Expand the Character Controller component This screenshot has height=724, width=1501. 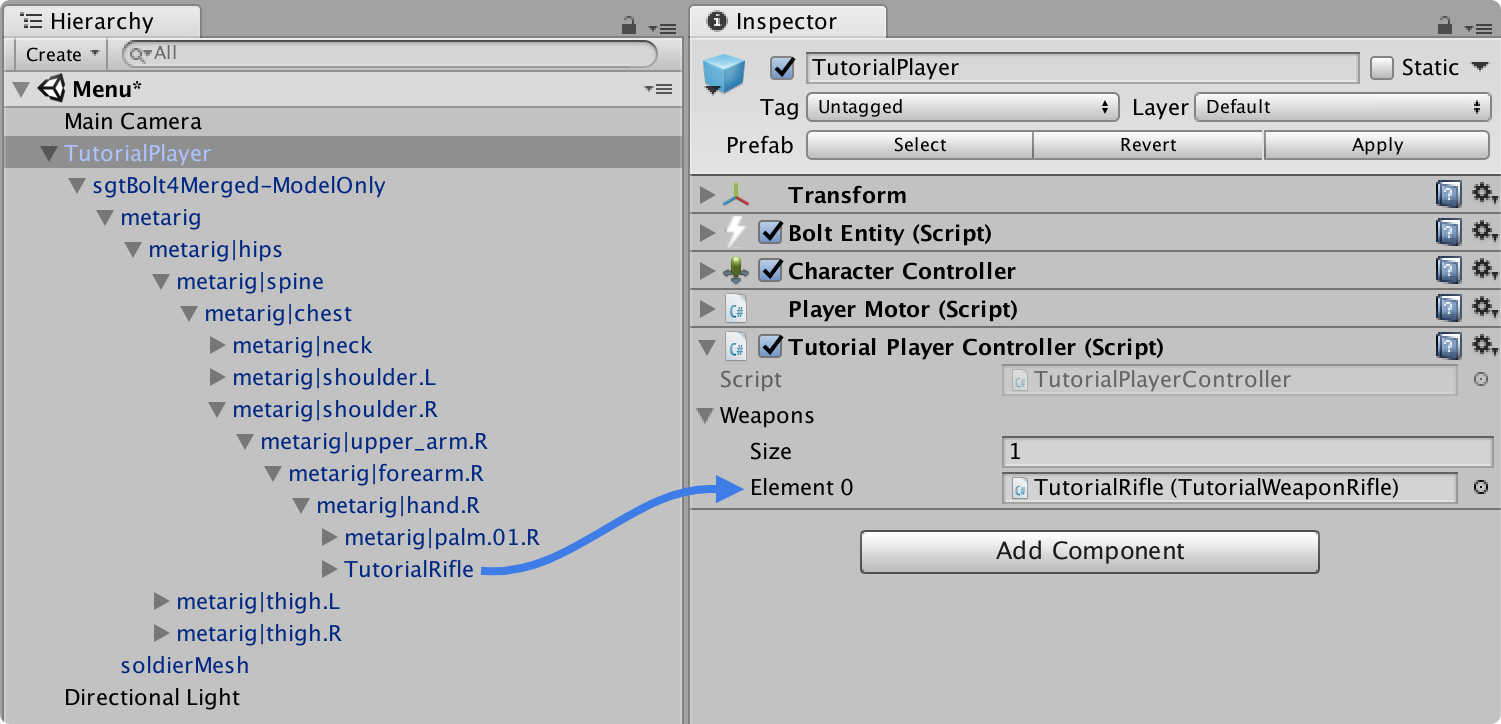[x=708, y=271]
